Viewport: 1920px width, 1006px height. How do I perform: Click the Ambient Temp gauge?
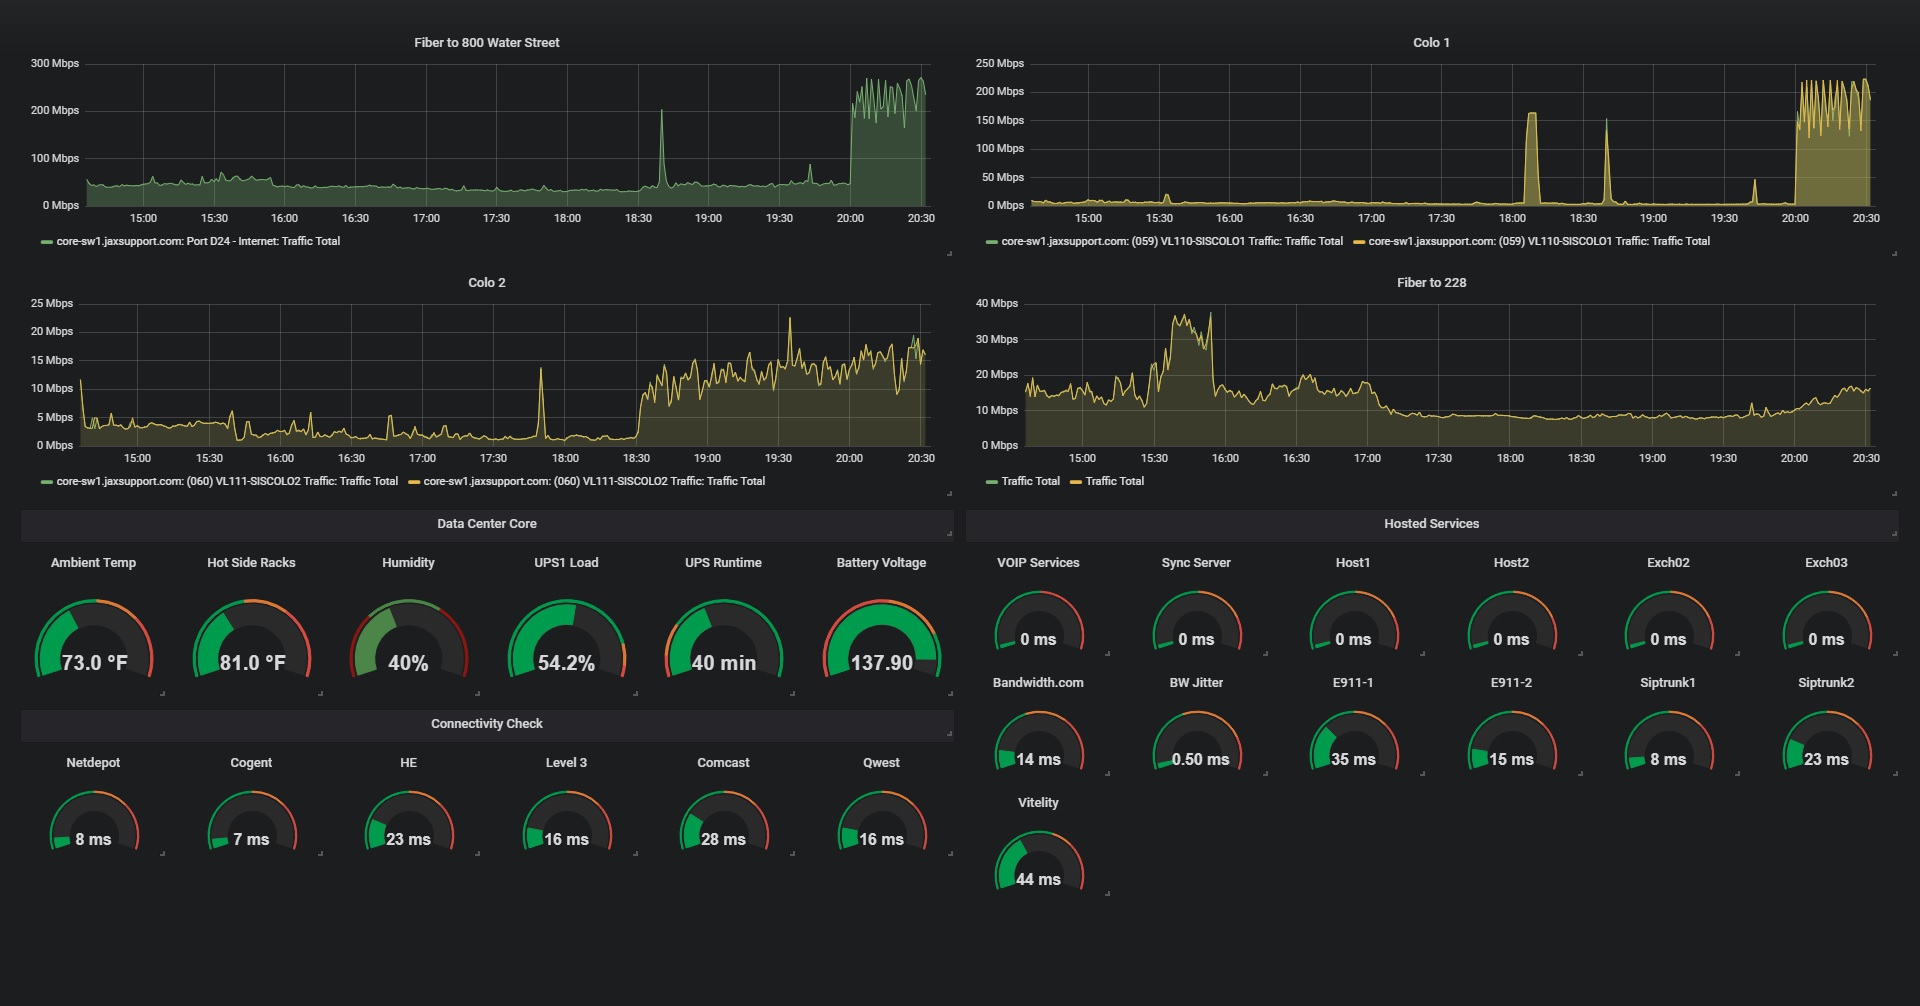(x=95, y=640)
